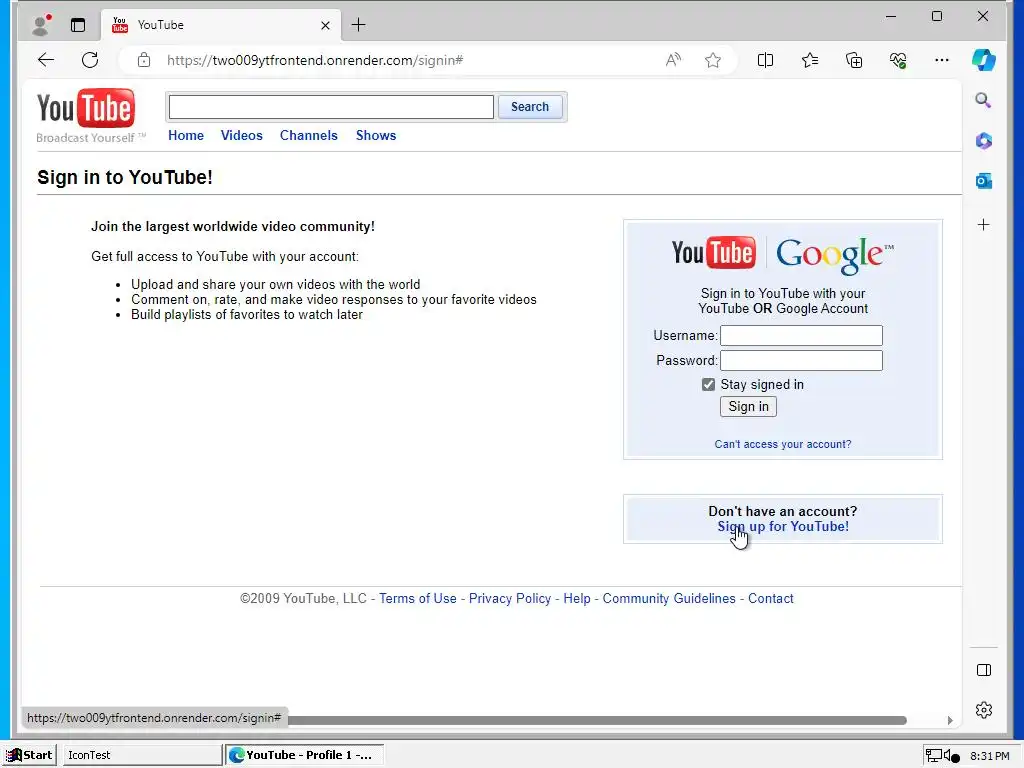Viewport: 1024px width, 768px height.
Task: Click the 8:31 PM clock
Action: [989, 756]
